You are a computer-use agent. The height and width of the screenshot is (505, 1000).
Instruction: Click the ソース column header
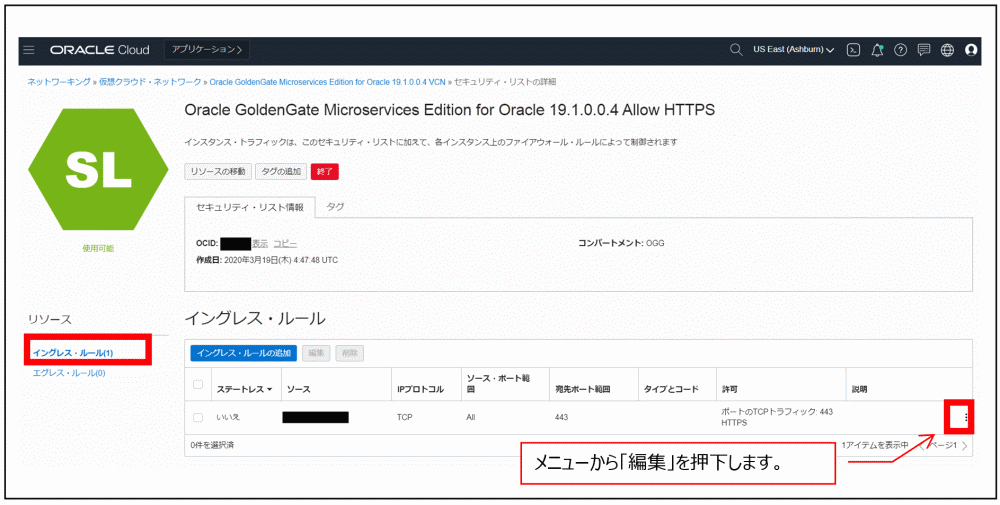(x=298, y=389)
